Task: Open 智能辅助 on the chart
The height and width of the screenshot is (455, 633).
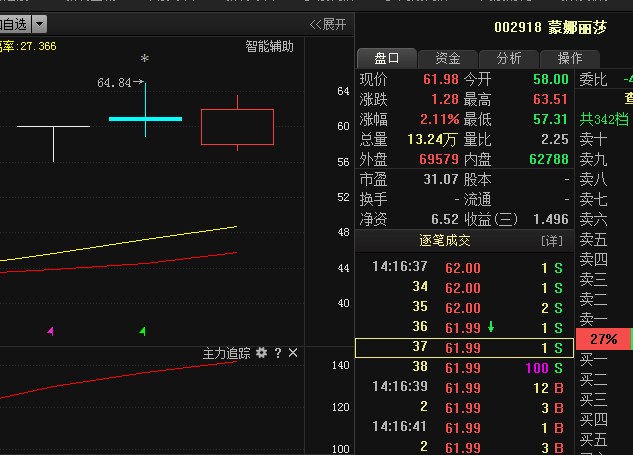Action: click(x=269, y=47)
